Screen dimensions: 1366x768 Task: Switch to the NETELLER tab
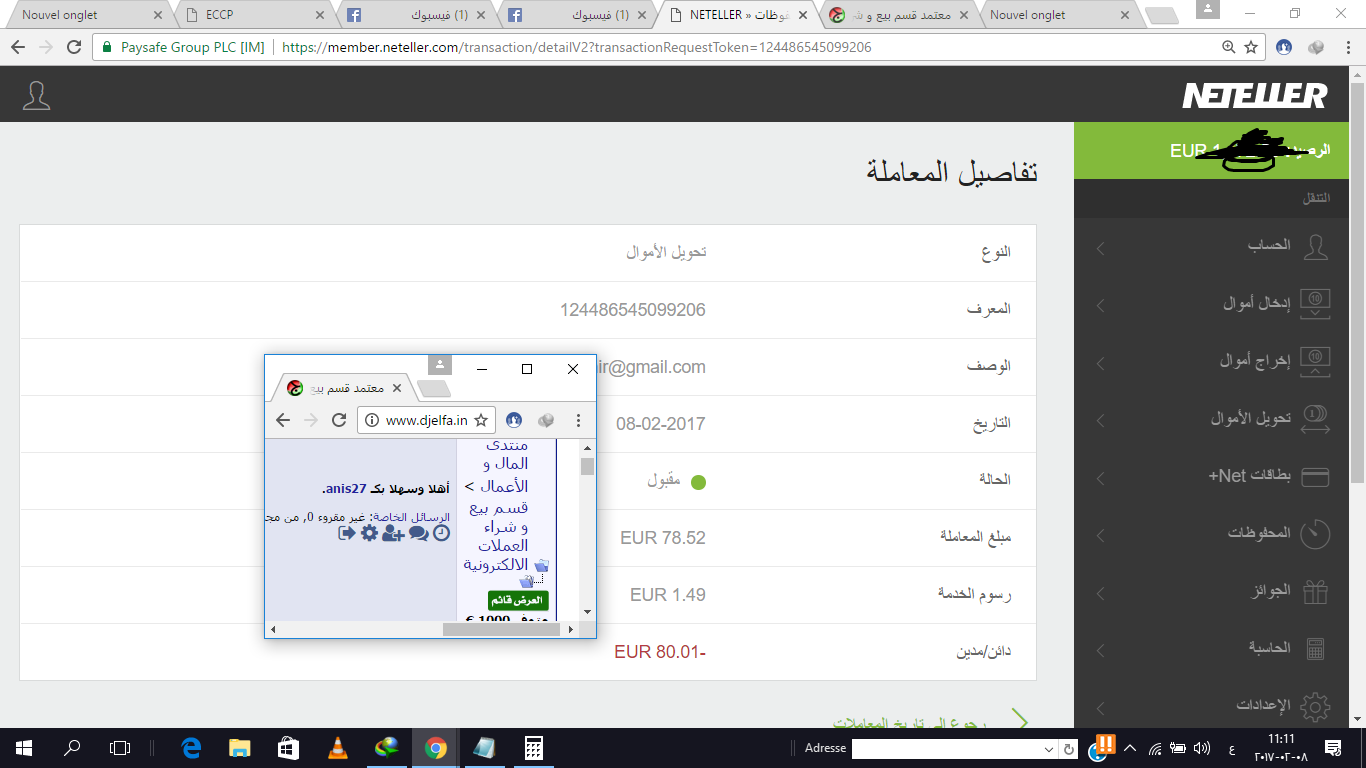point(740,15)
